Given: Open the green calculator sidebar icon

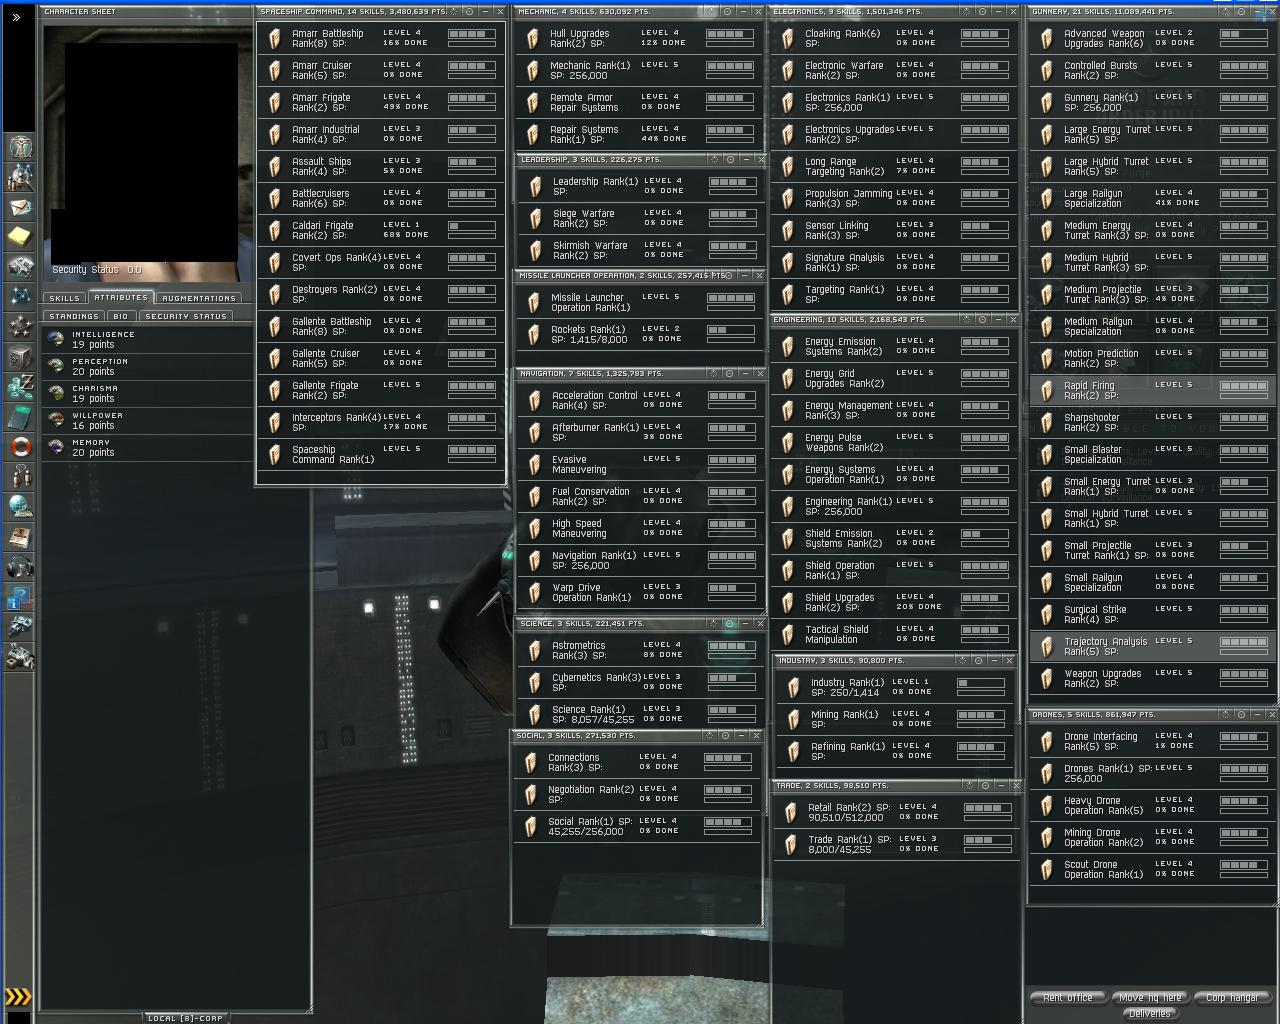Looking at the screenshot, I should pyautogui.click(x=20, y=417).
